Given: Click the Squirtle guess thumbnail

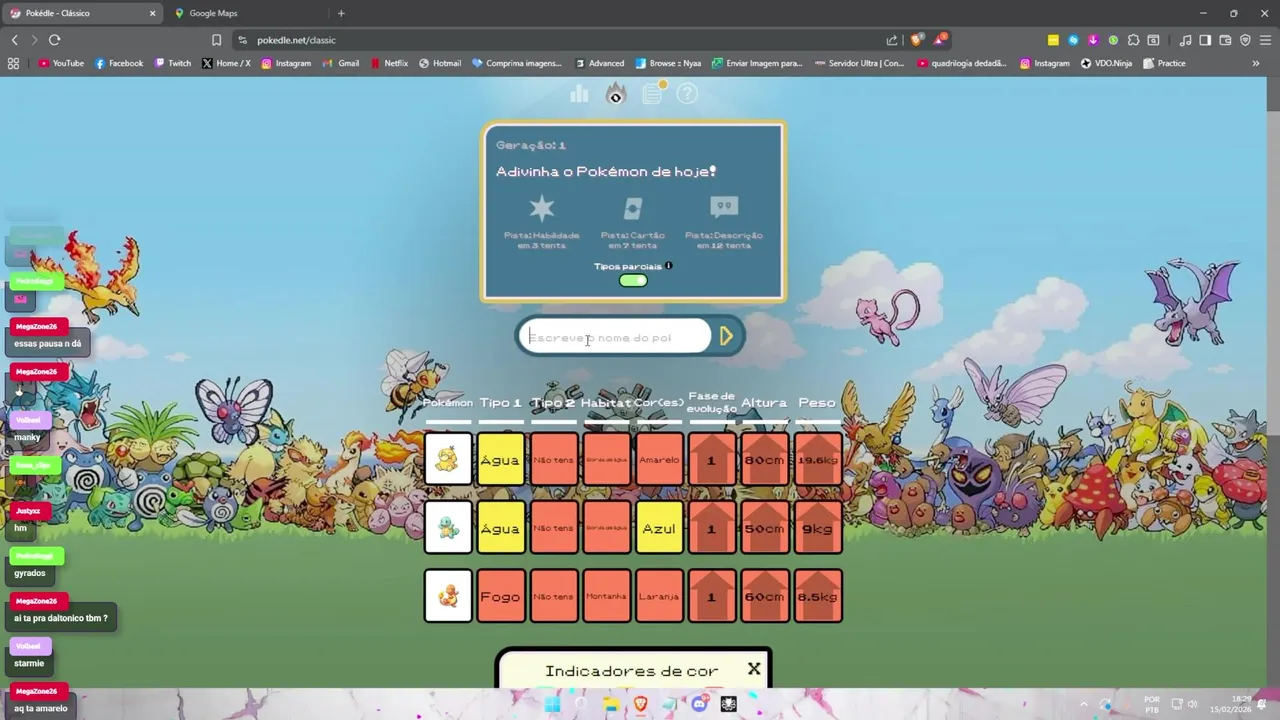Looking at the screenshot, I should click(x=448, y=528).
